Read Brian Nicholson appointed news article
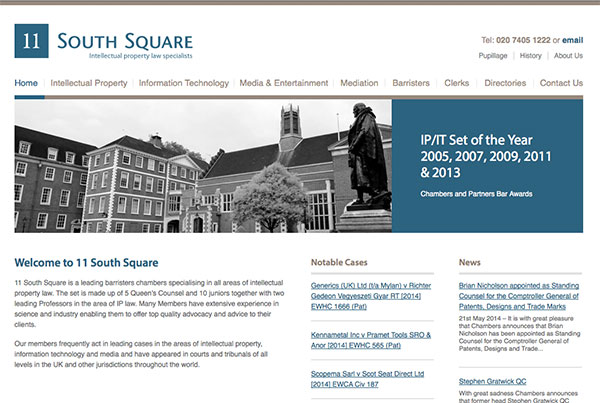 (519, 296)
